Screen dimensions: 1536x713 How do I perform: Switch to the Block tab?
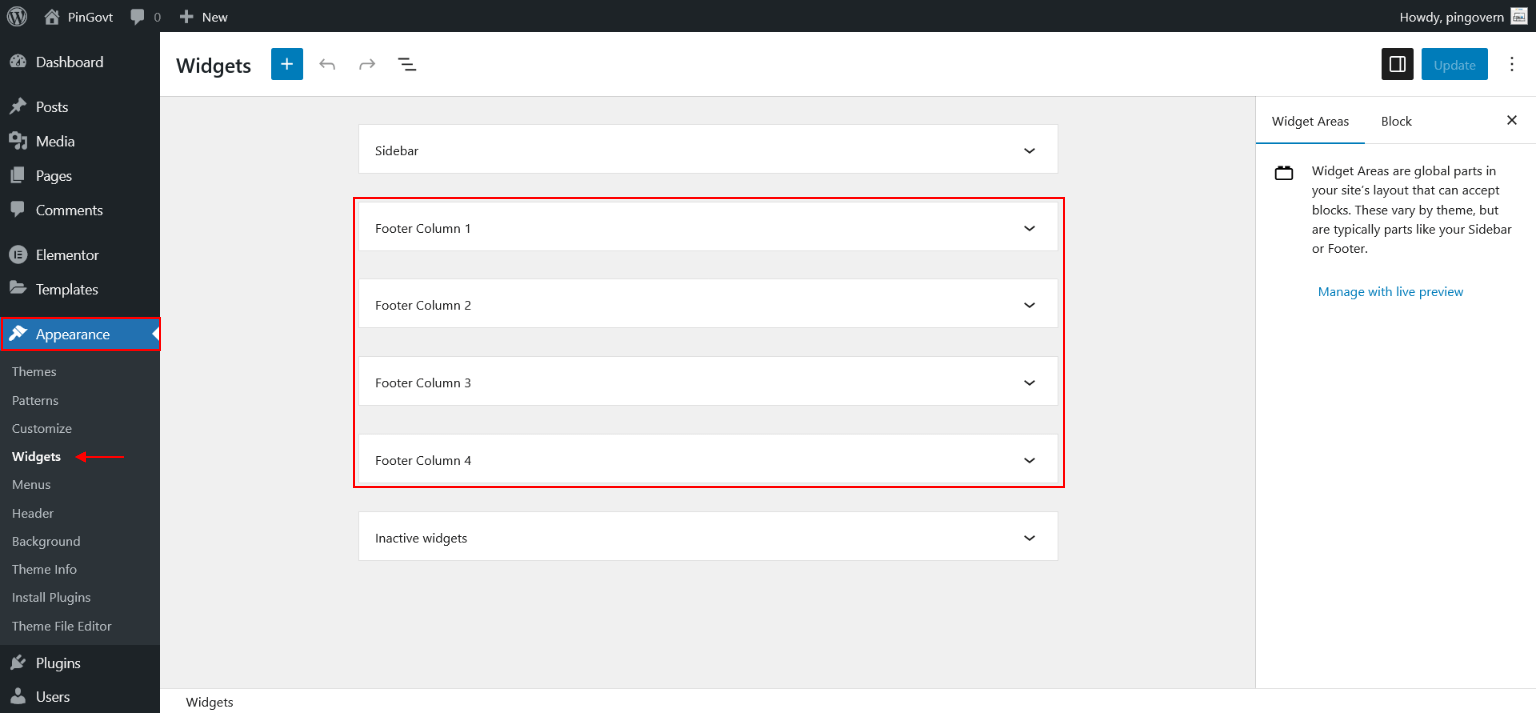click(1396, 121)
